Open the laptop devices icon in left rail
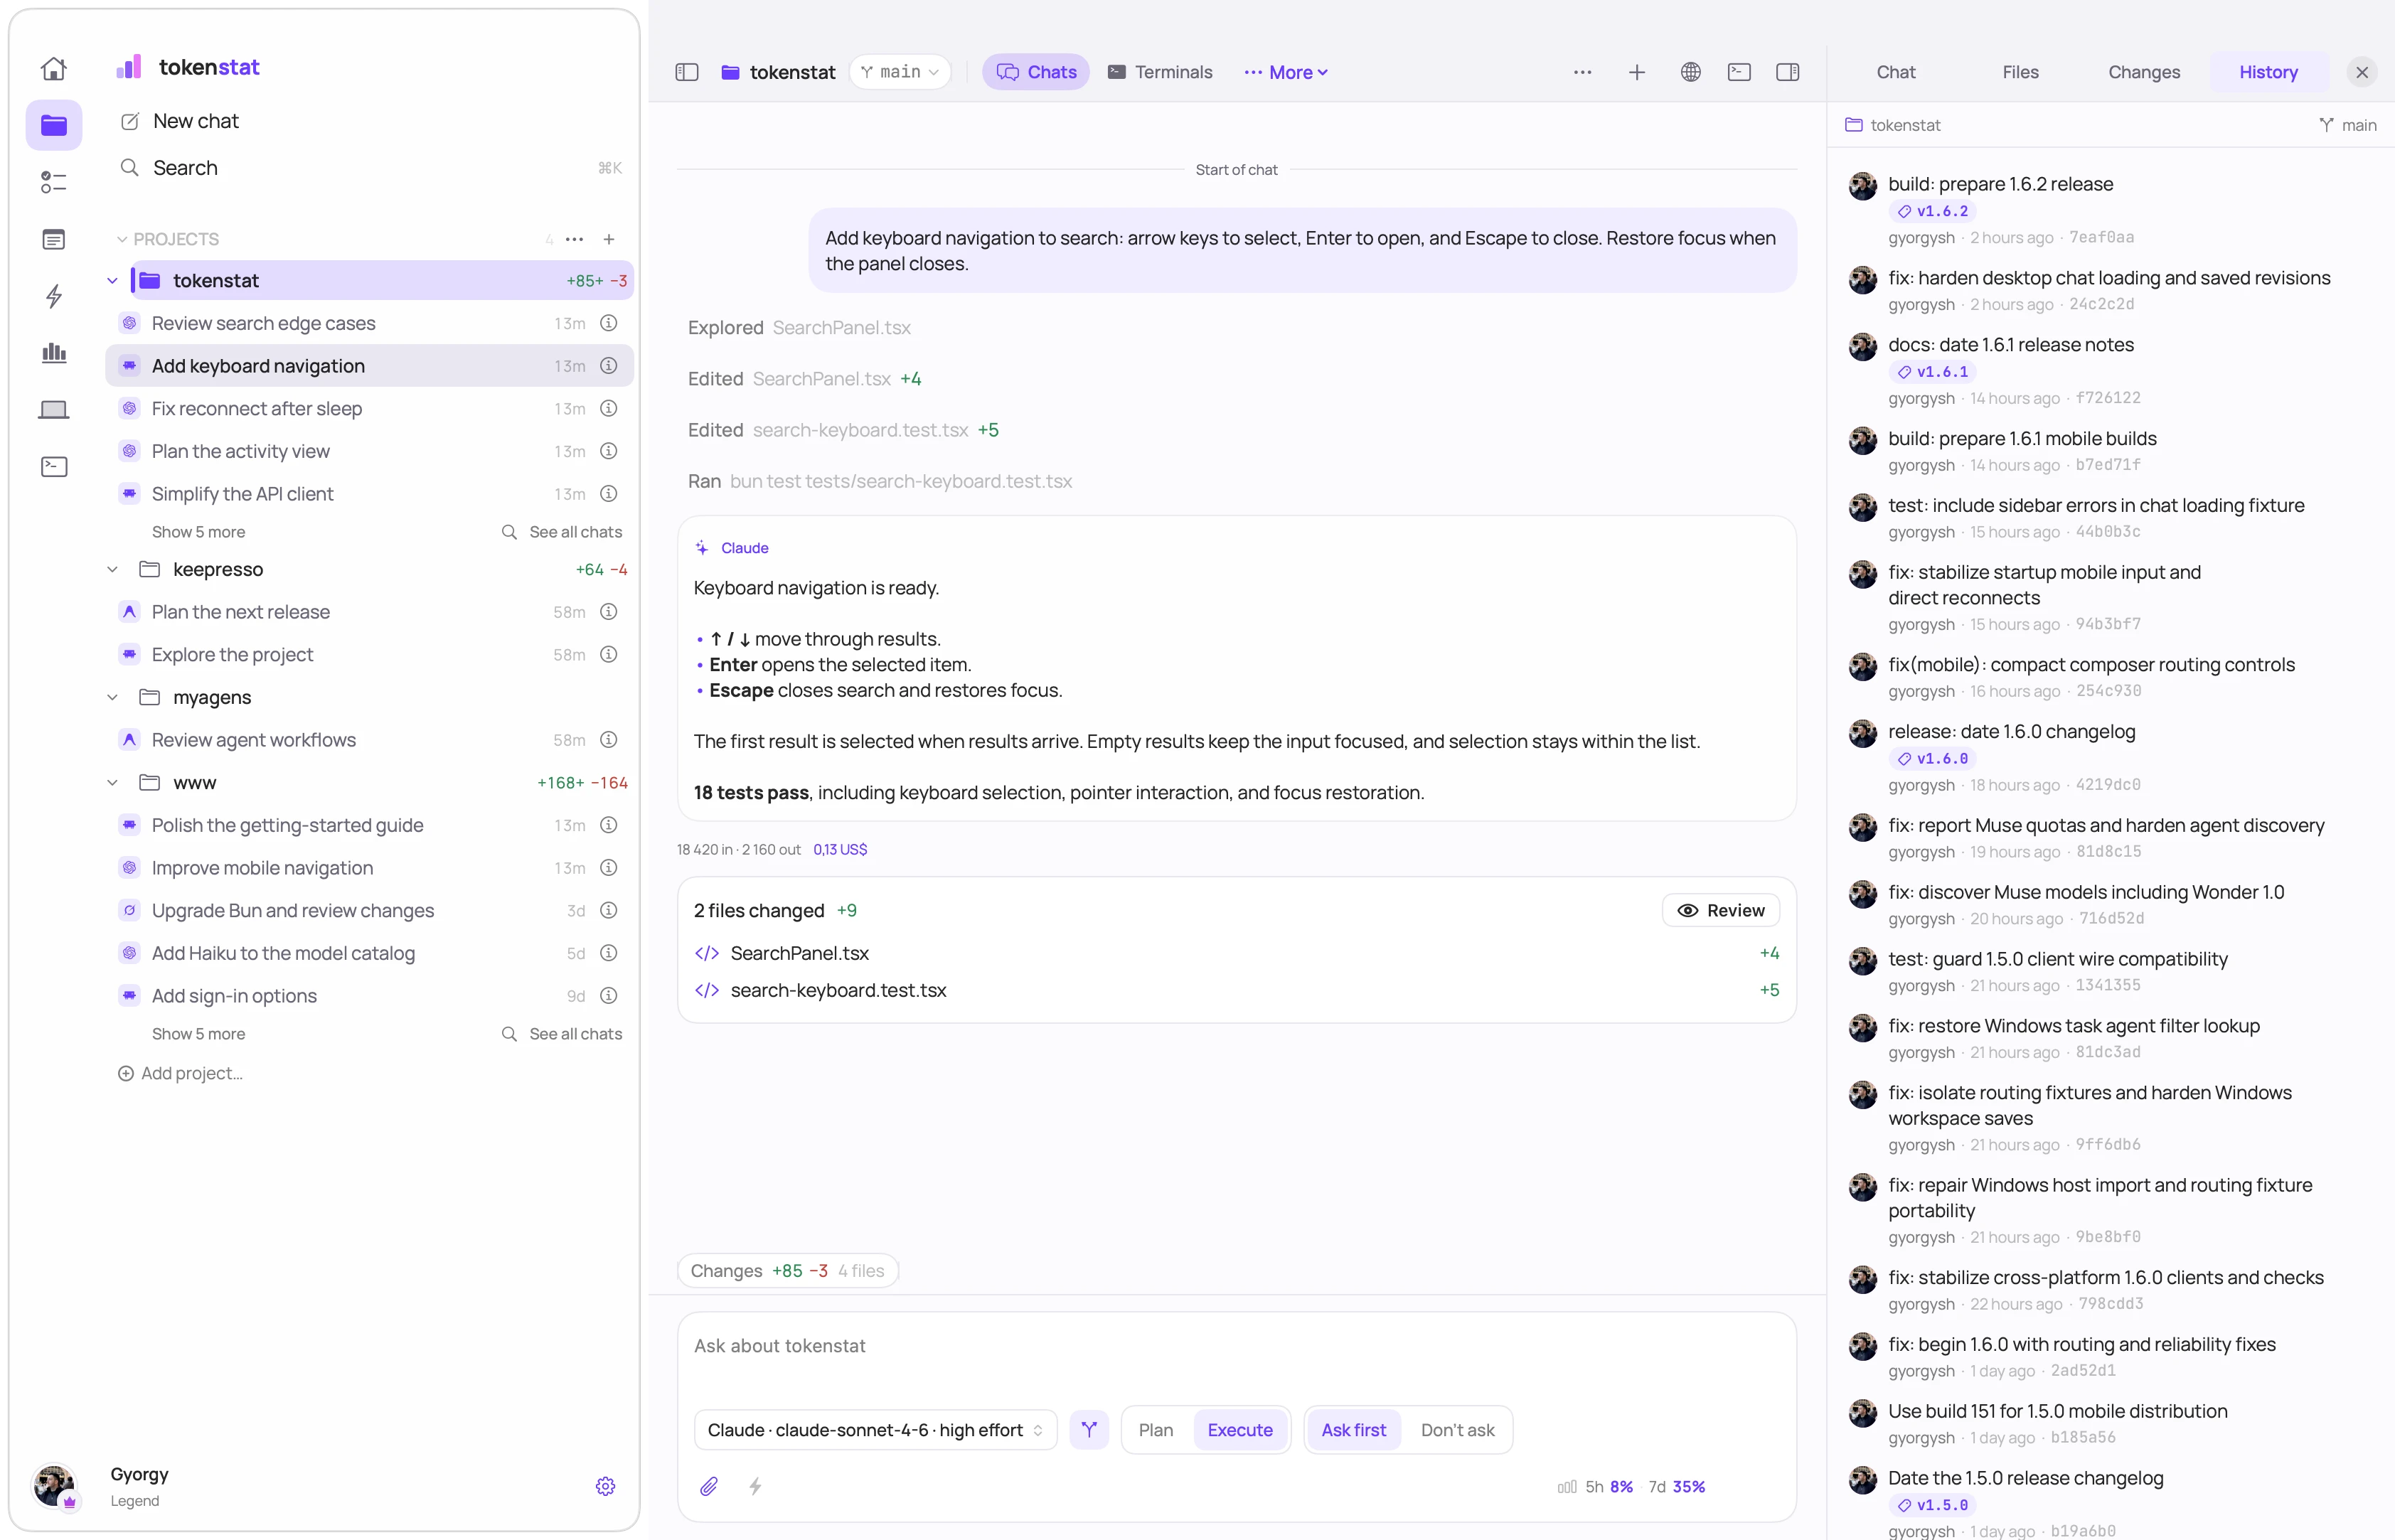 coord(54,410)
